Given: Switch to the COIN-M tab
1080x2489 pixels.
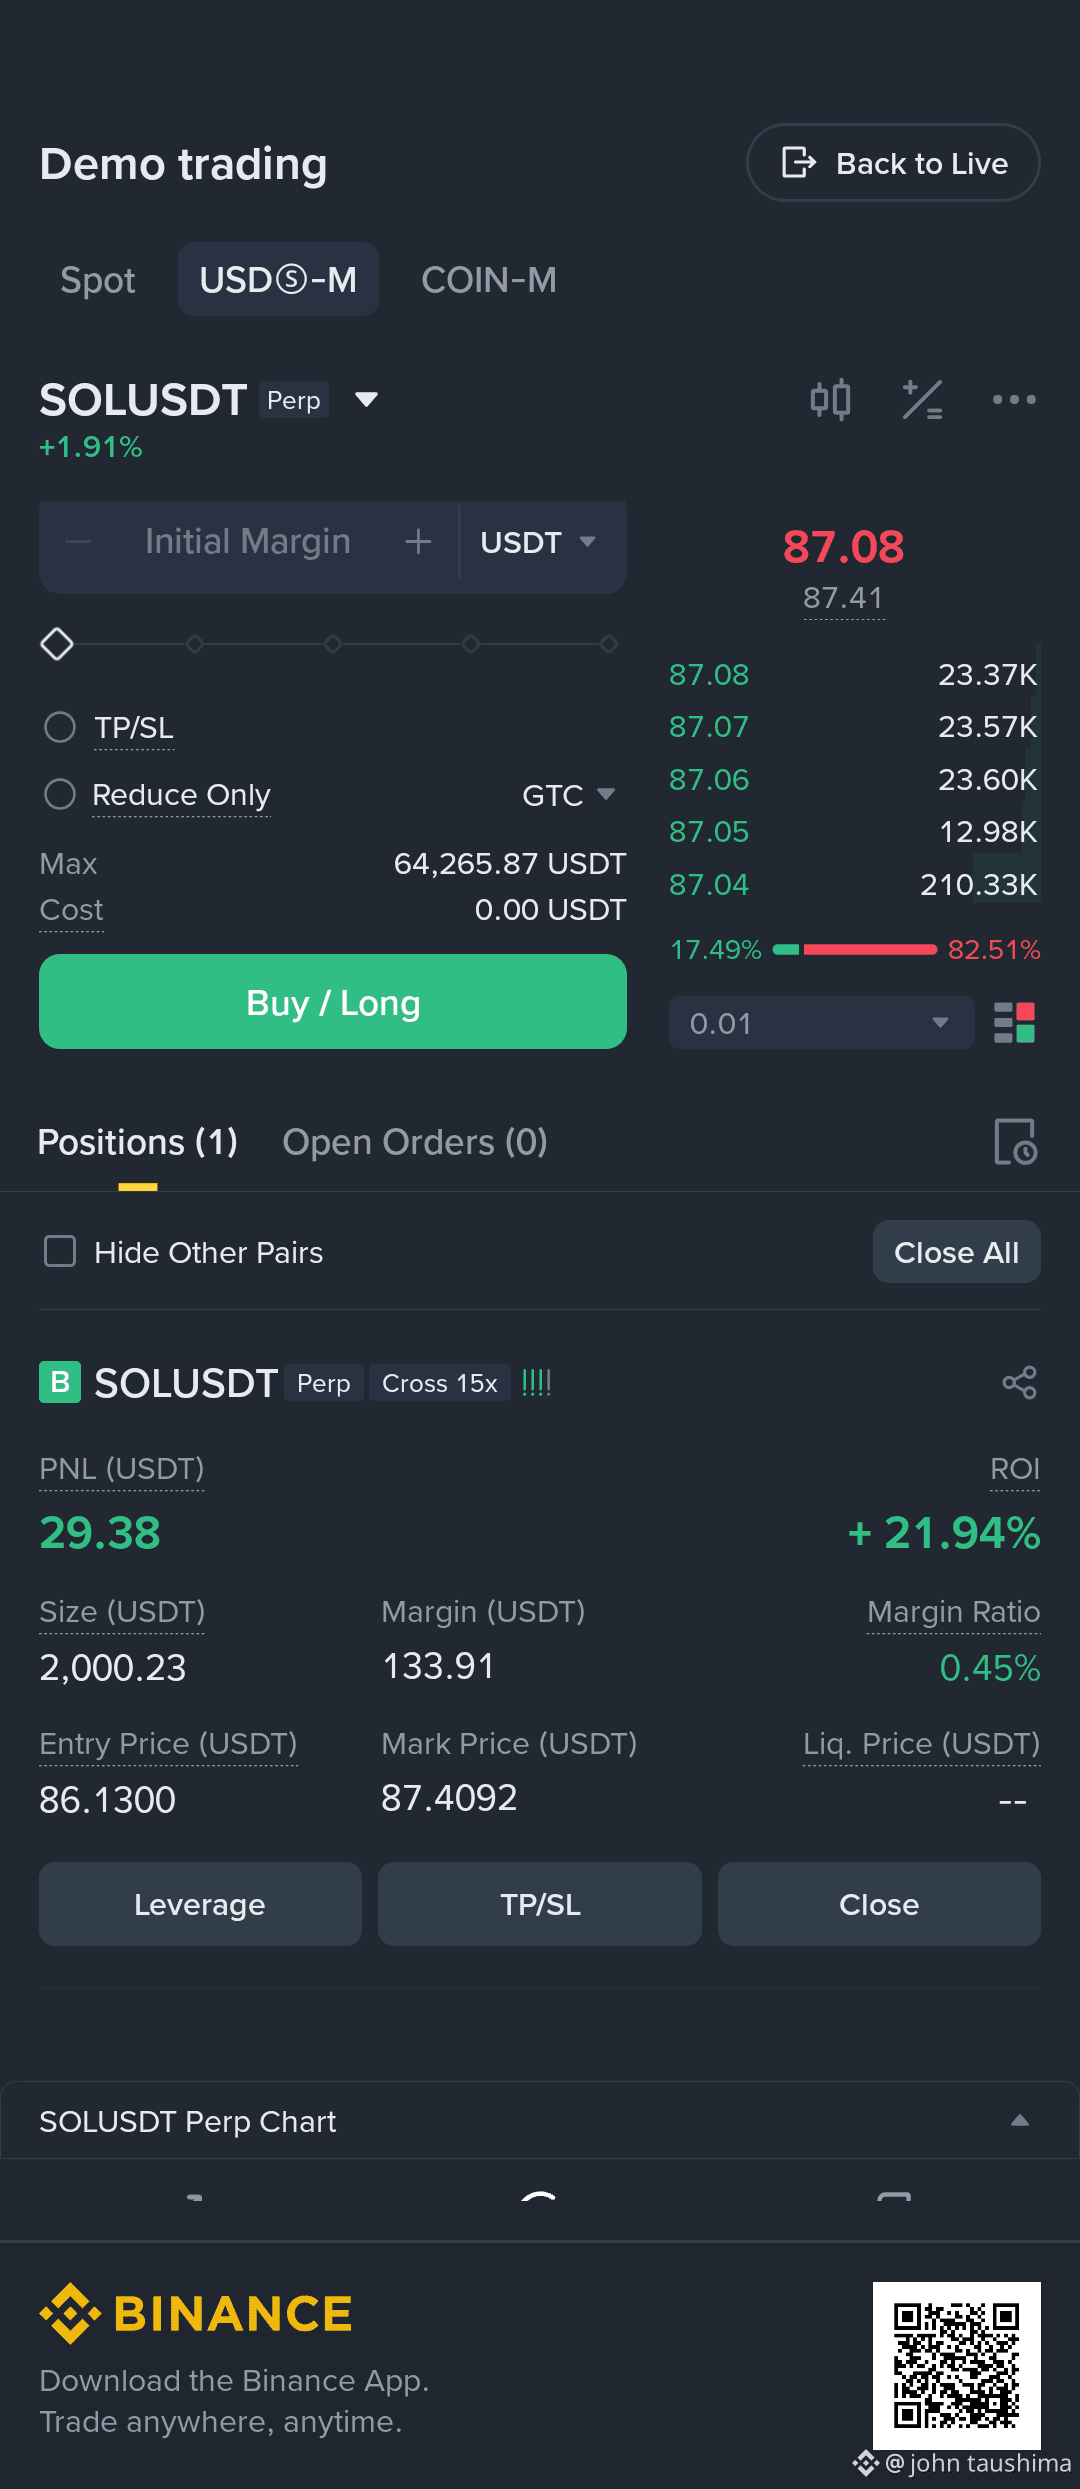Looking at the screenshot, I should (489, 280).
